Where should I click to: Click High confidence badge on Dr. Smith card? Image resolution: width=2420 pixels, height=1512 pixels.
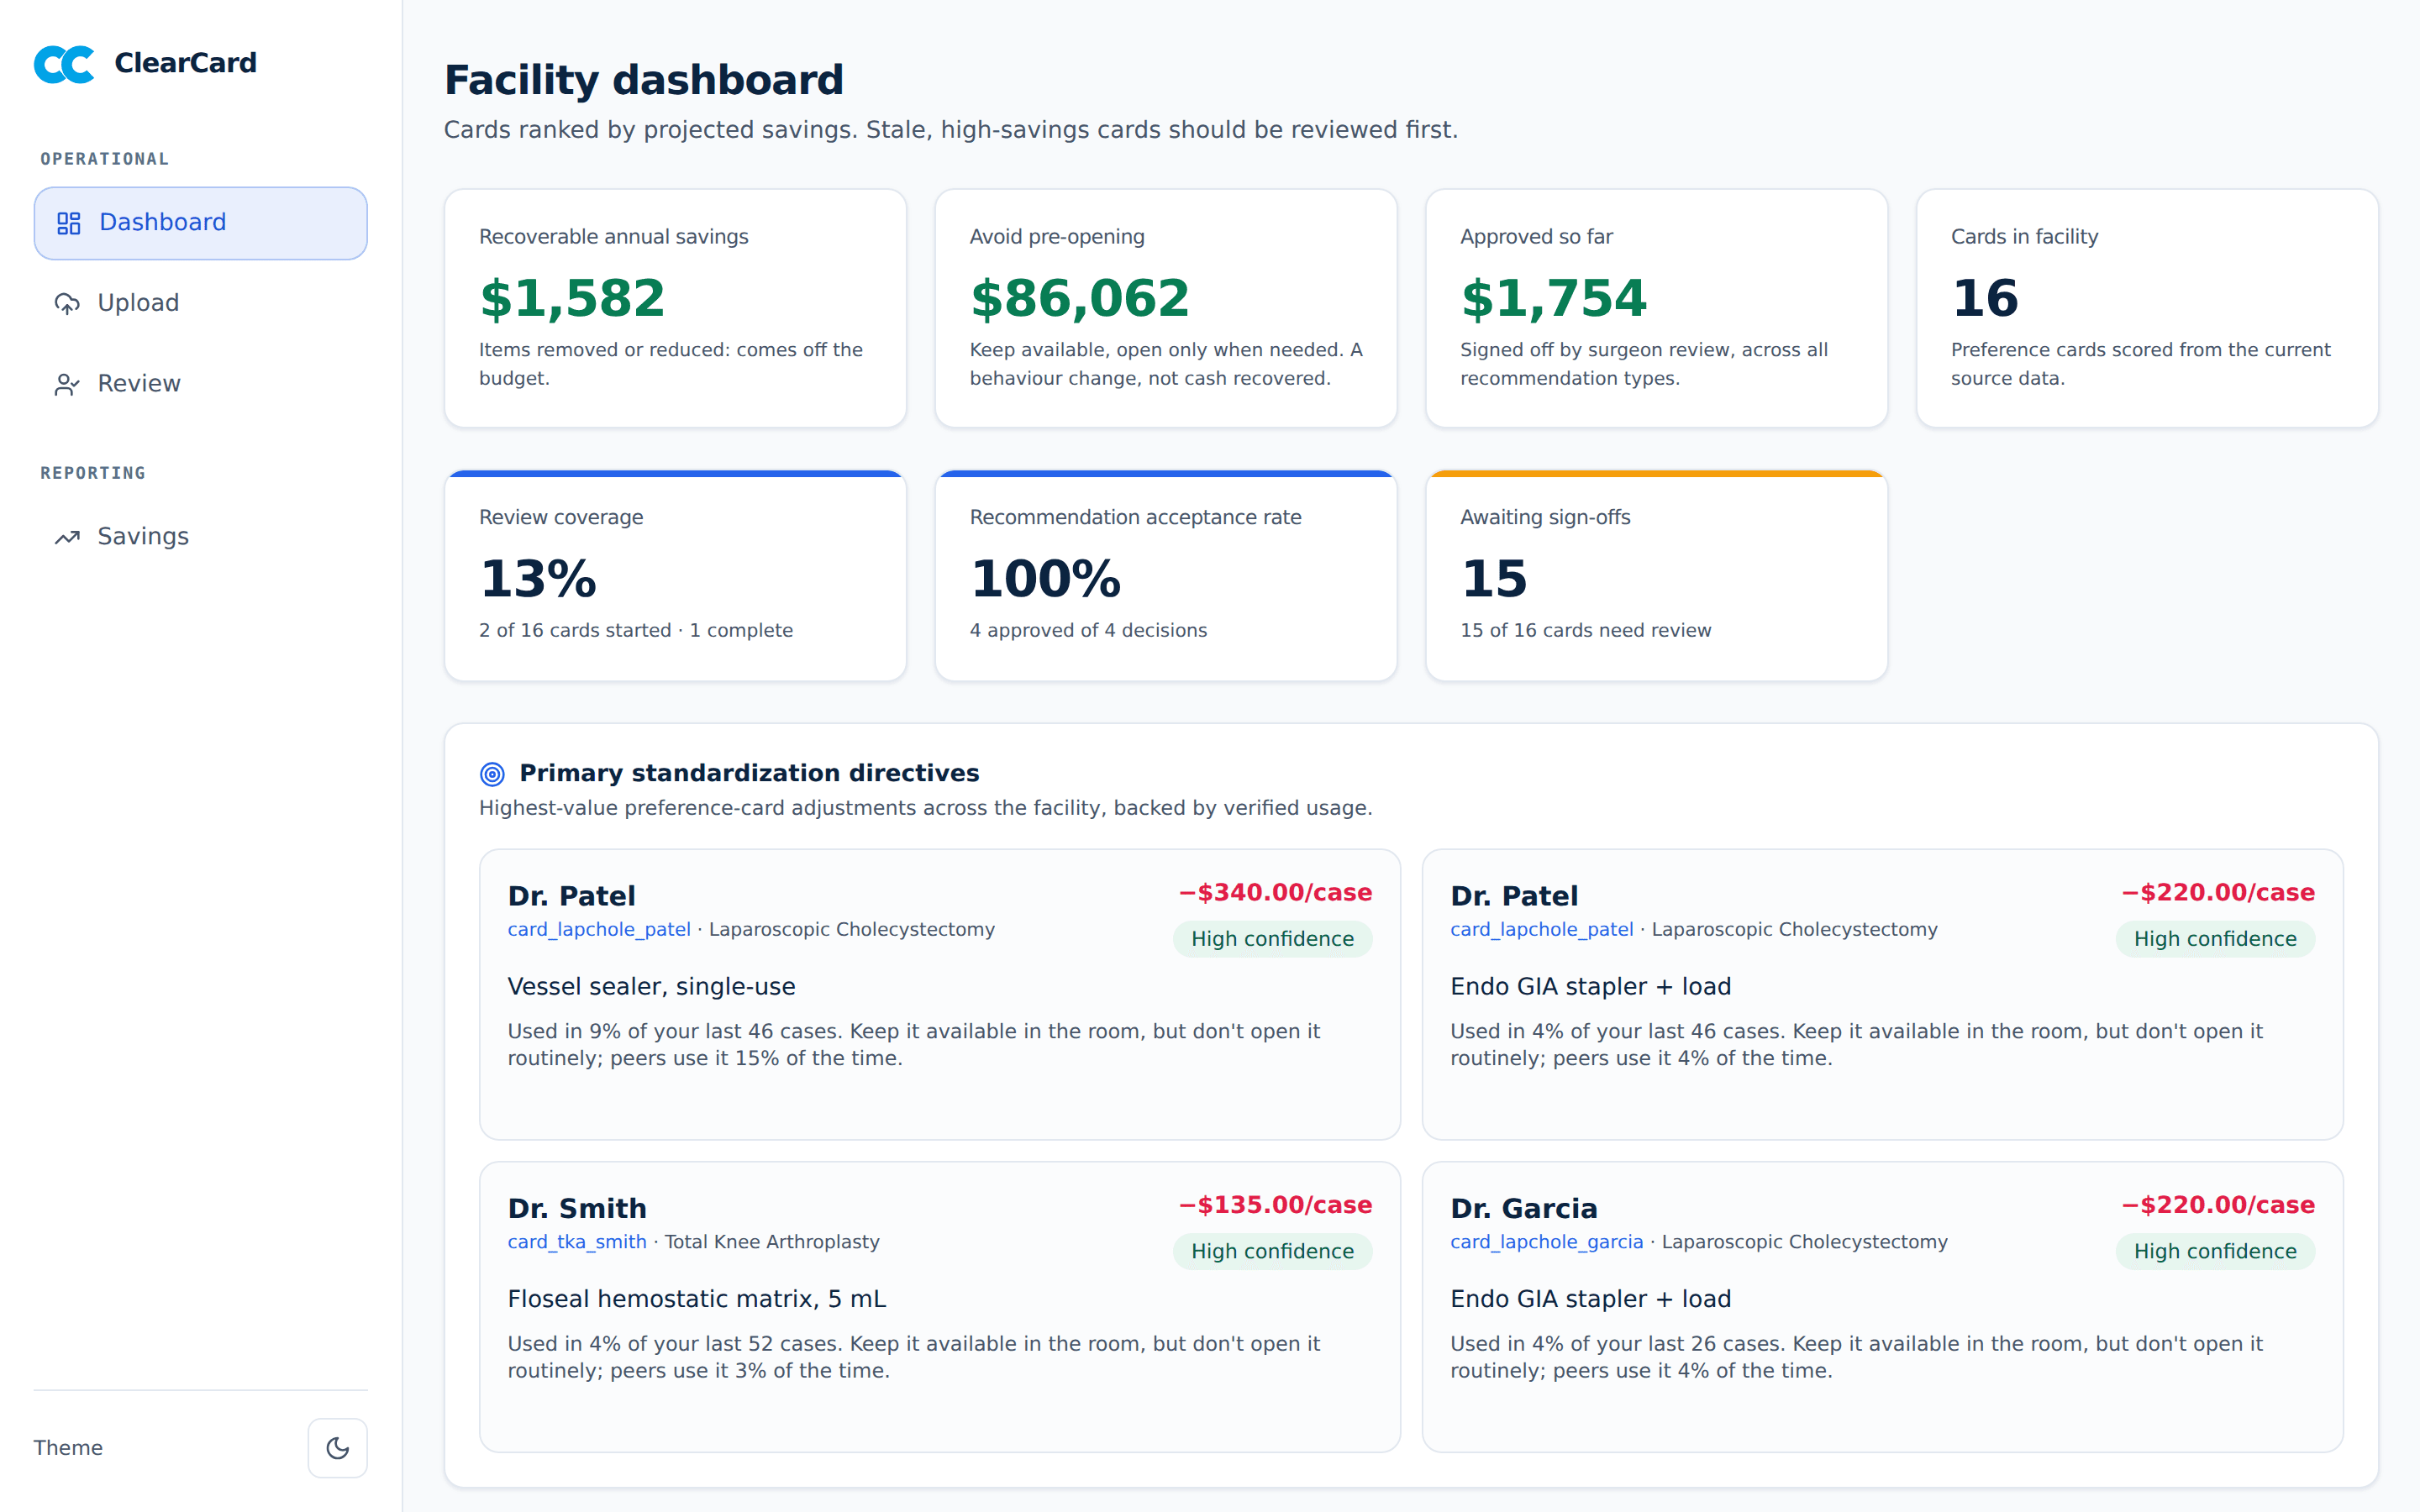pos(1272,1251)
